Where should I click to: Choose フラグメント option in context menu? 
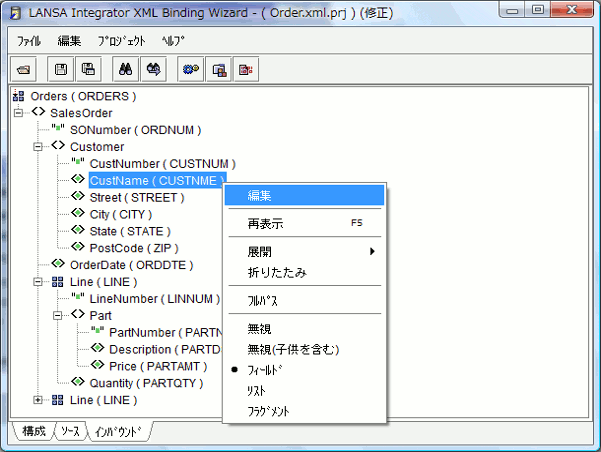(305, 411)
